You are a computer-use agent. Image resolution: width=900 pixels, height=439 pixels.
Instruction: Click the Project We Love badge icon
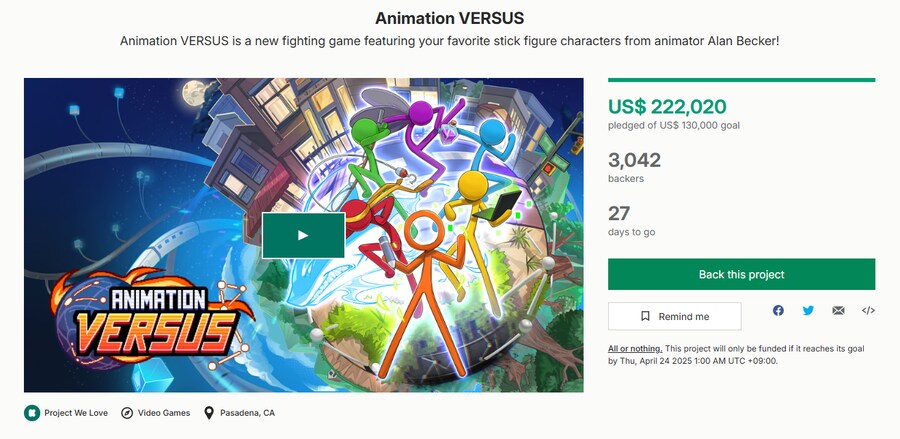[x=32, y=412]
